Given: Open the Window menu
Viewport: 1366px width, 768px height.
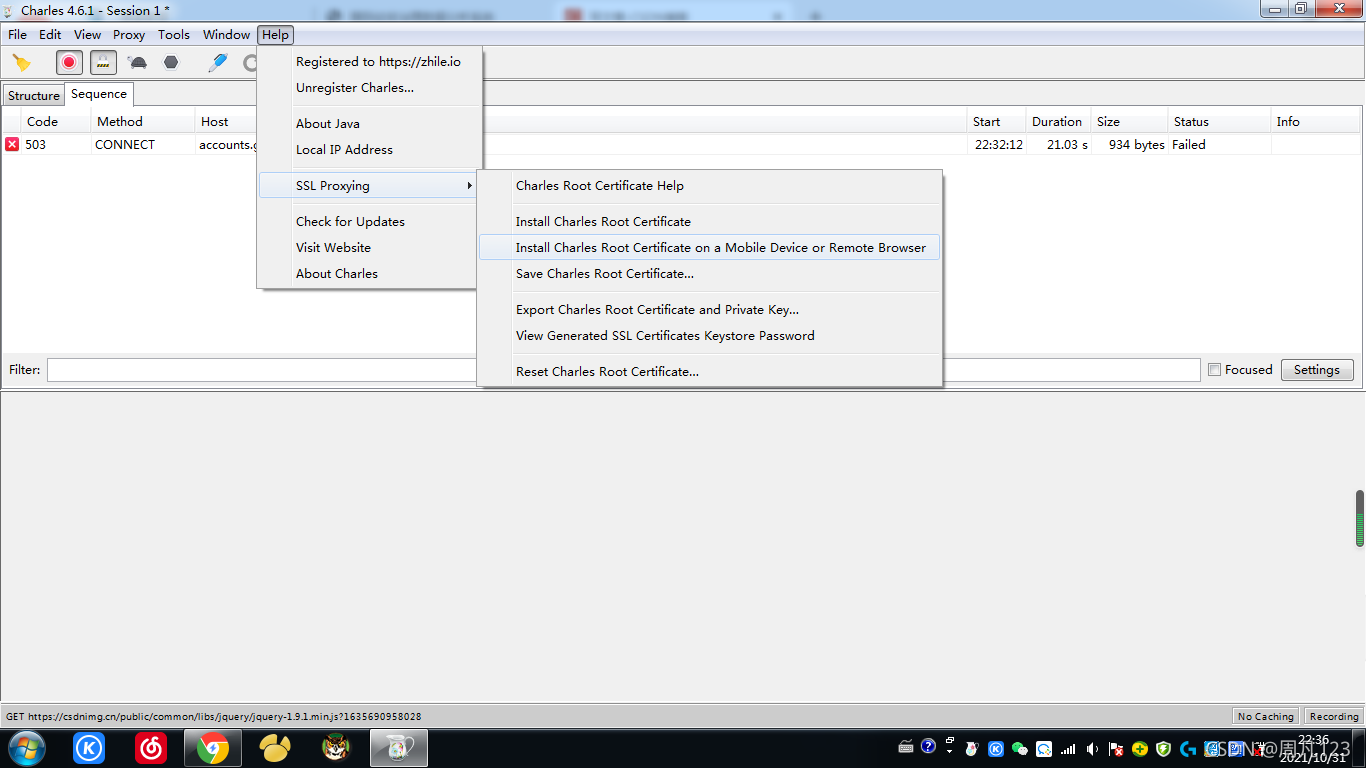Looking at the screenshot, I should 227,34.
